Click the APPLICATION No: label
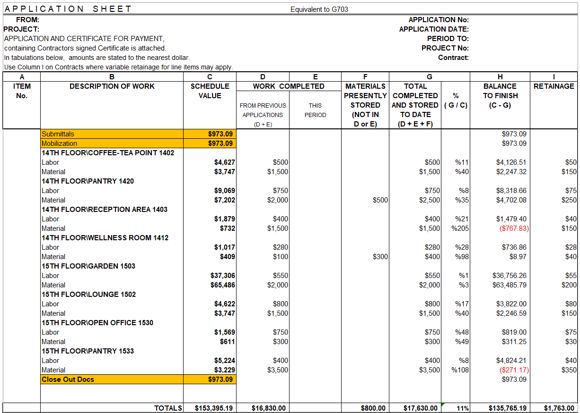The image size is (580, 413). click(439, 20)
